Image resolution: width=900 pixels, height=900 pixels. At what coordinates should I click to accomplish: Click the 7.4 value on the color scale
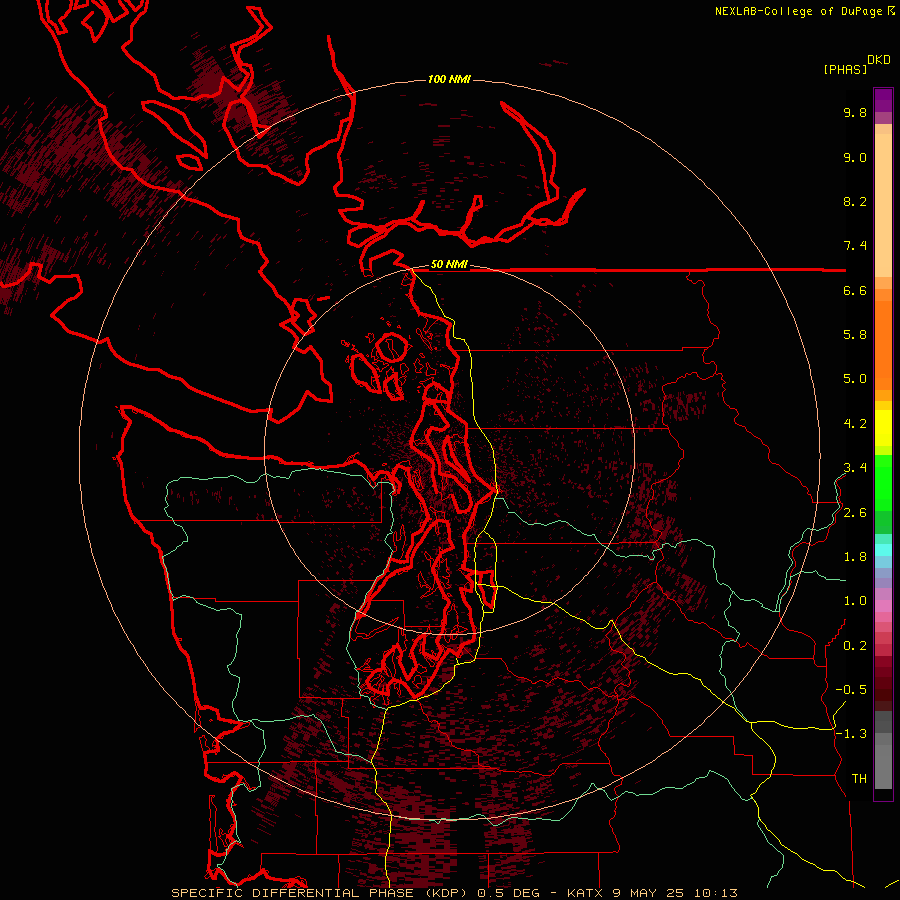pos(855,246)
